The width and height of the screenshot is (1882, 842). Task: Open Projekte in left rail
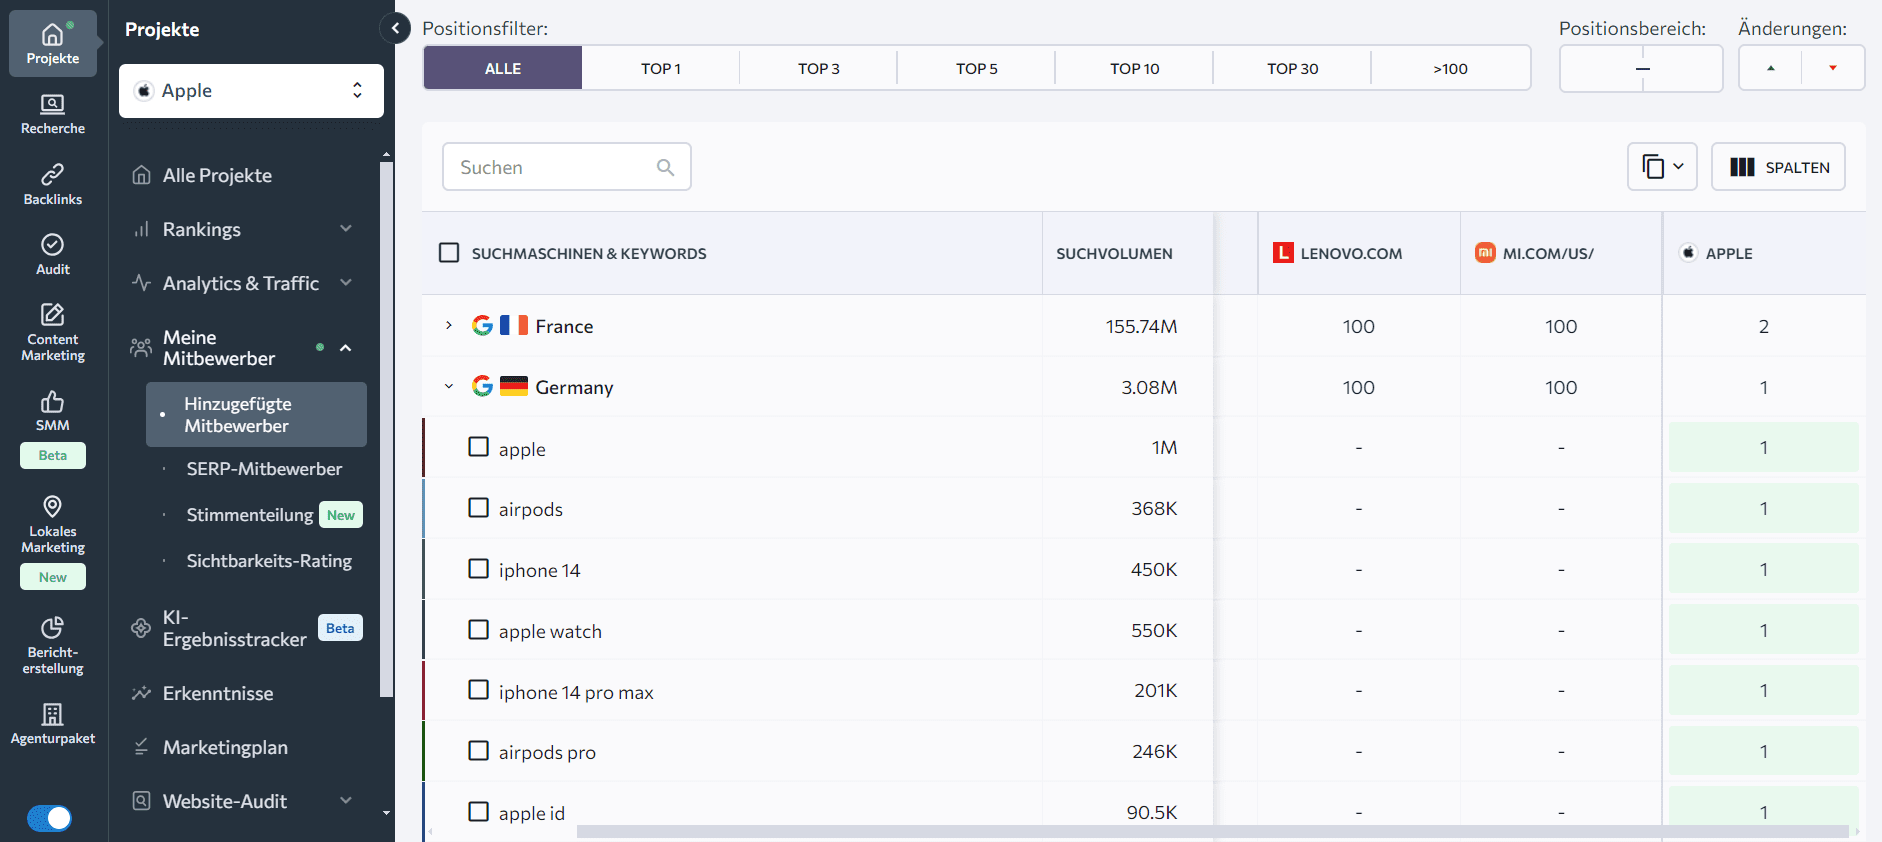(53, 43)
